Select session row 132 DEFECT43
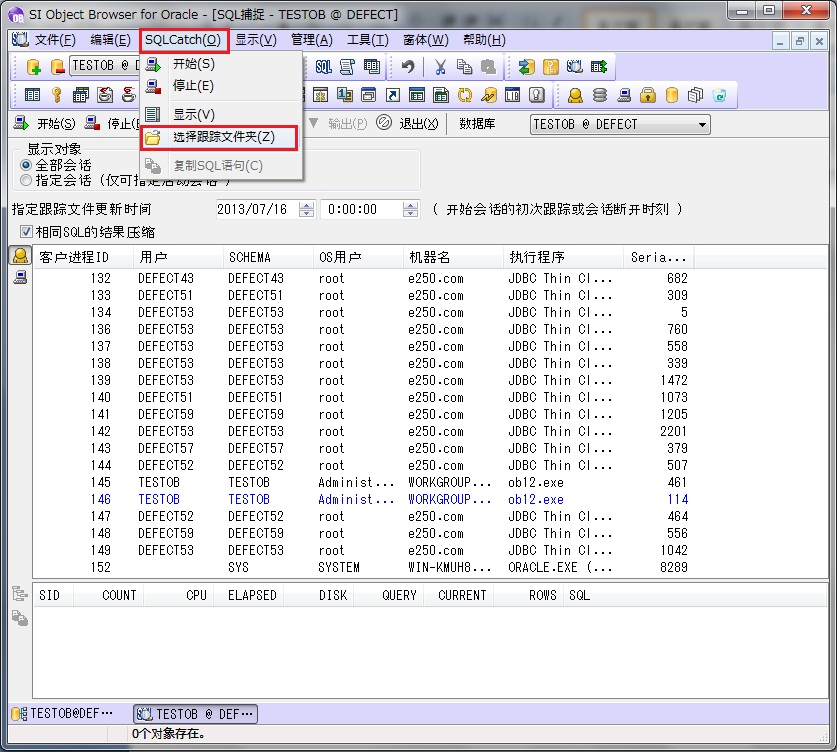 [363, 278]
